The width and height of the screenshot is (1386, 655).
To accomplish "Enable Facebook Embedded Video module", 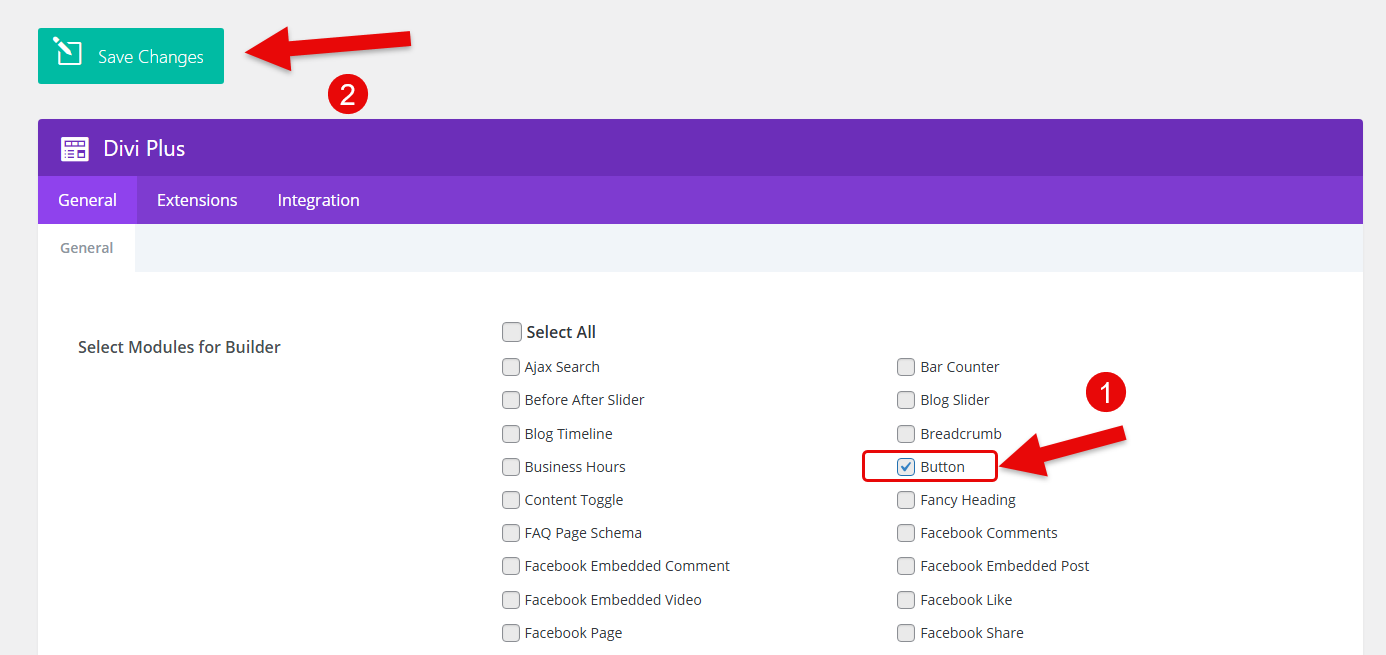I will pyautogui.click(x=511, y=600).
